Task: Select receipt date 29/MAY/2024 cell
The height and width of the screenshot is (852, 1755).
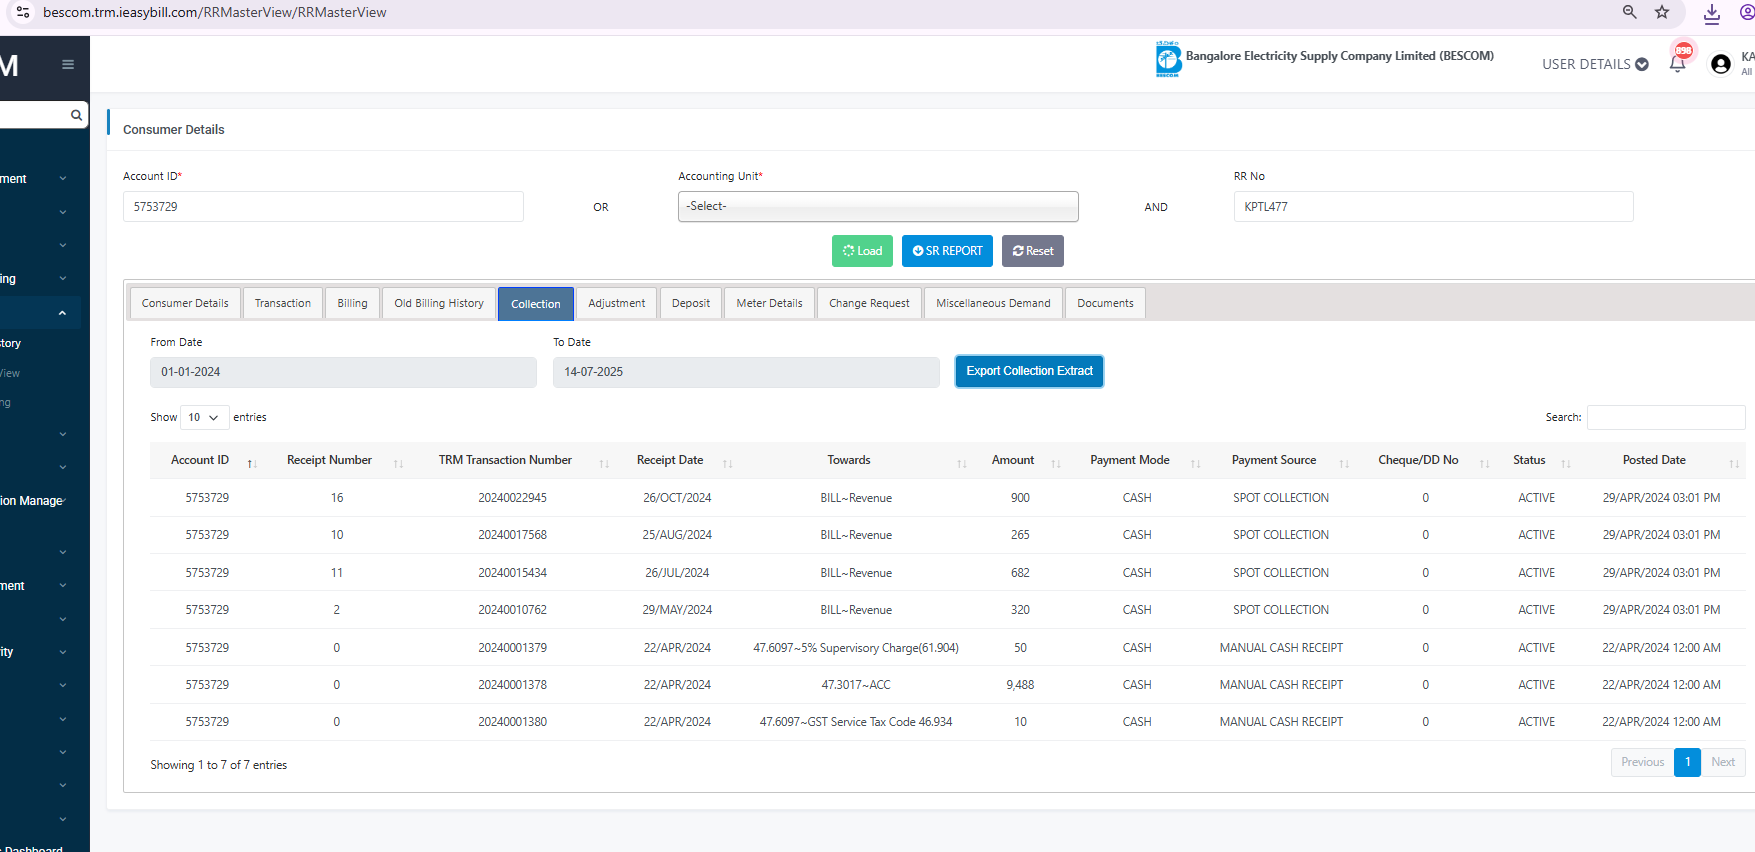Action: (677, 610)
